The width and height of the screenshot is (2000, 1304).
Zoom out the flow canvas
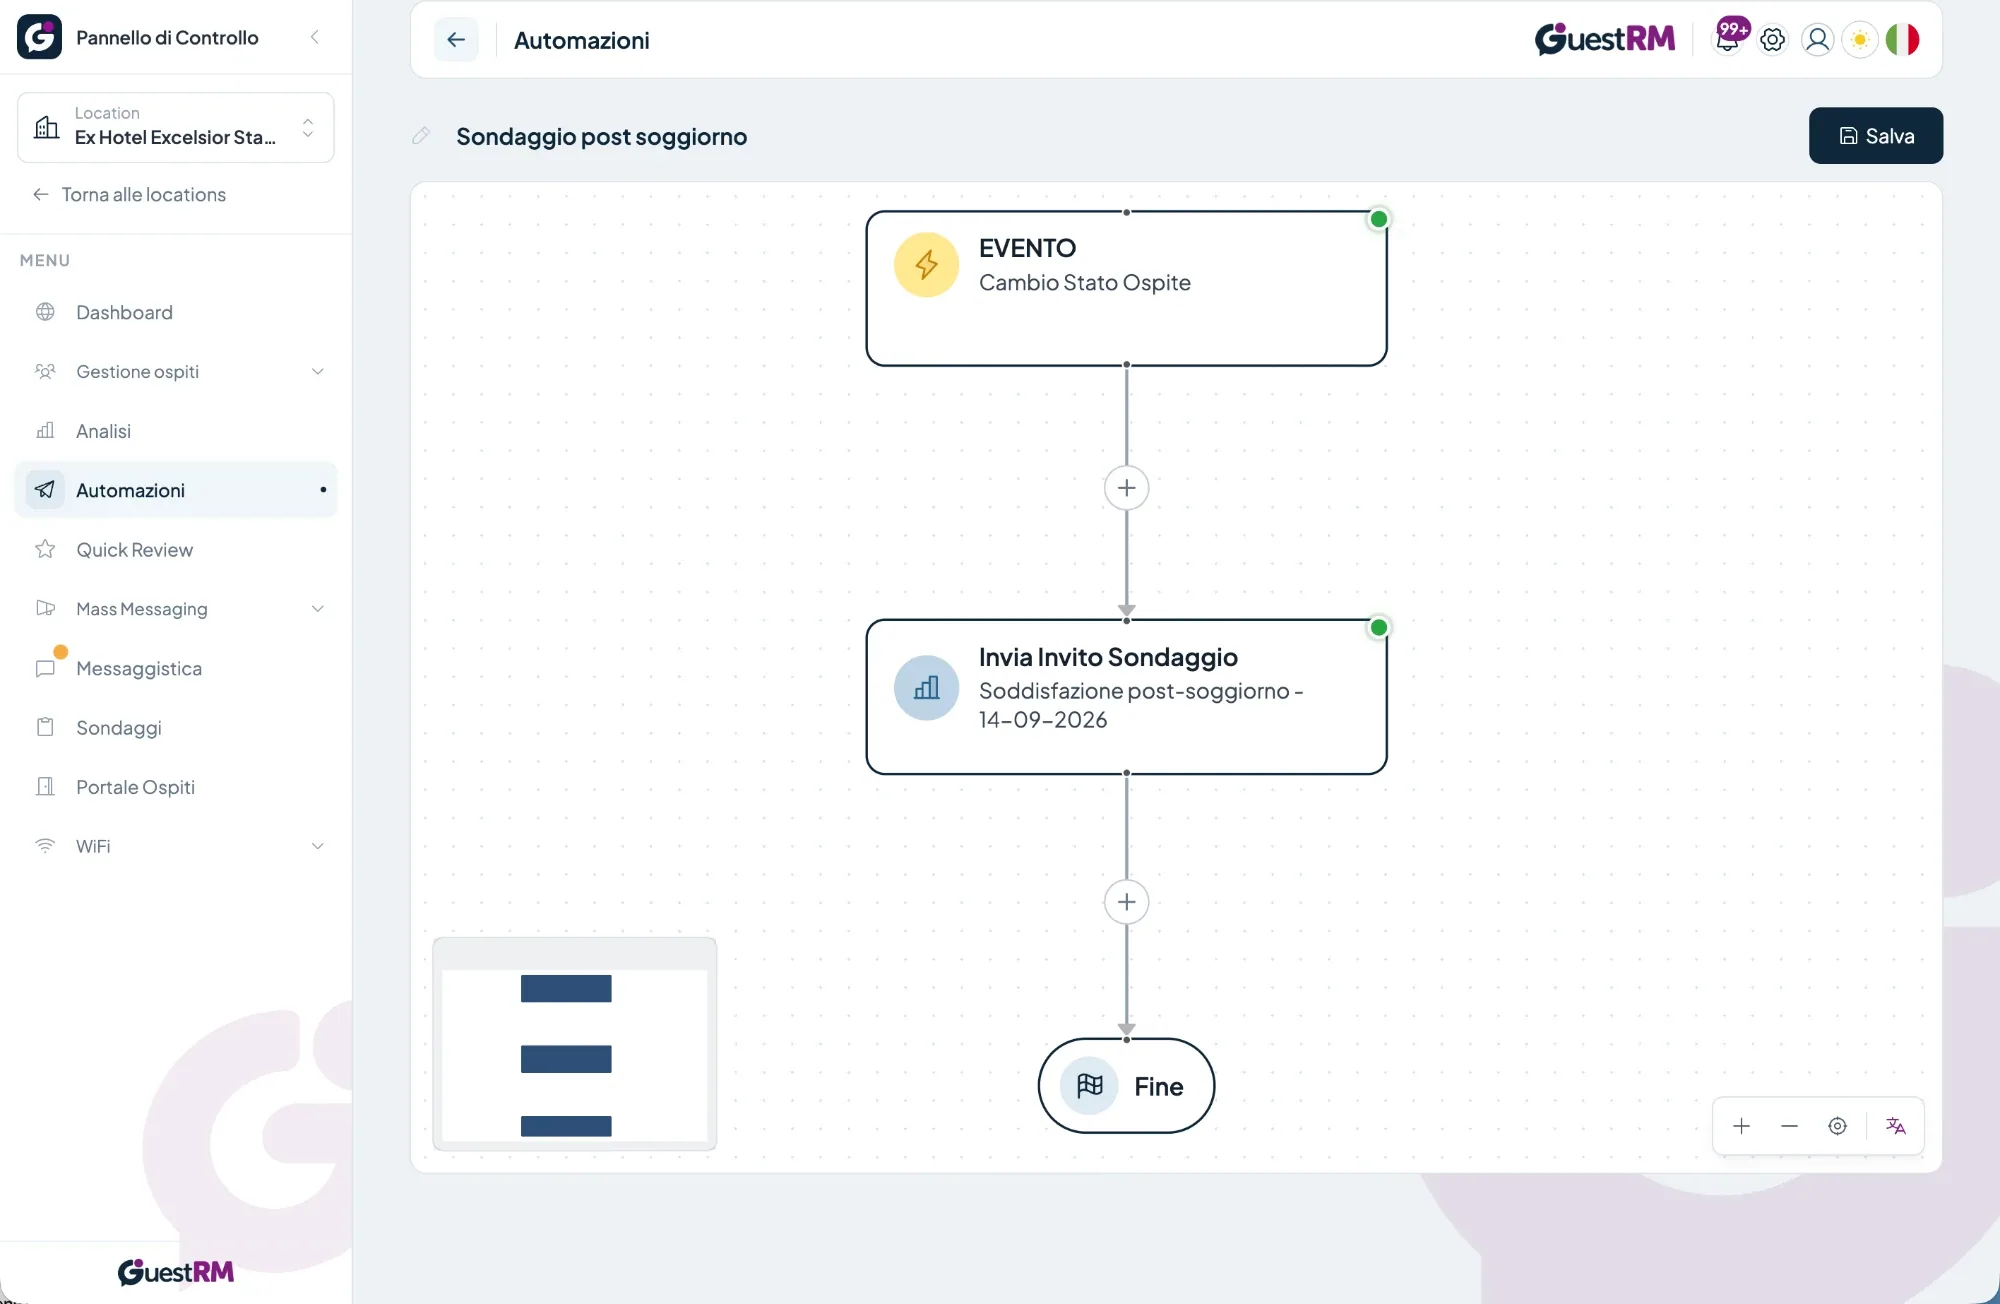[x=1789, y=1126]
